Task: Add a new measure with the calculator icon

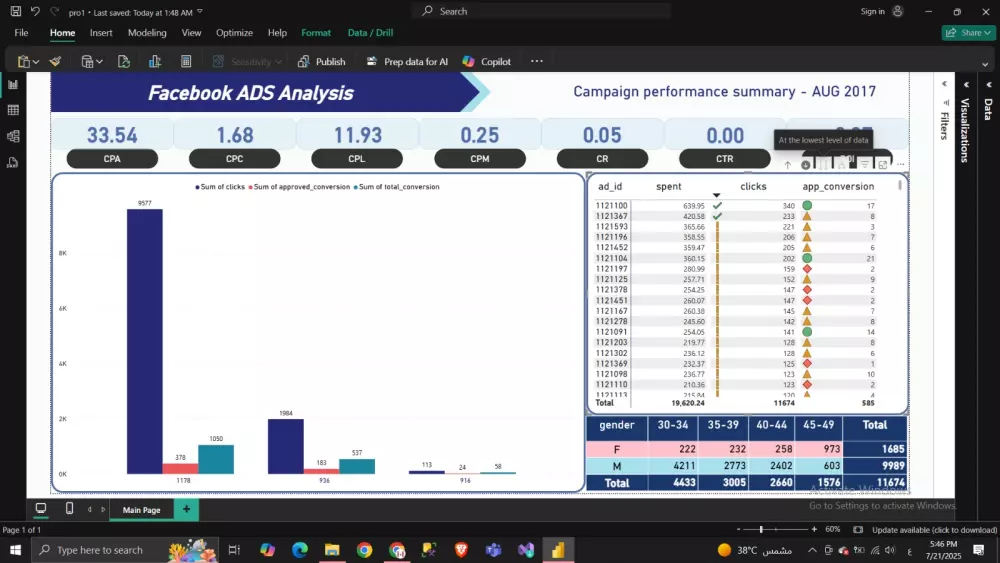Action: (x=186, y=62)
